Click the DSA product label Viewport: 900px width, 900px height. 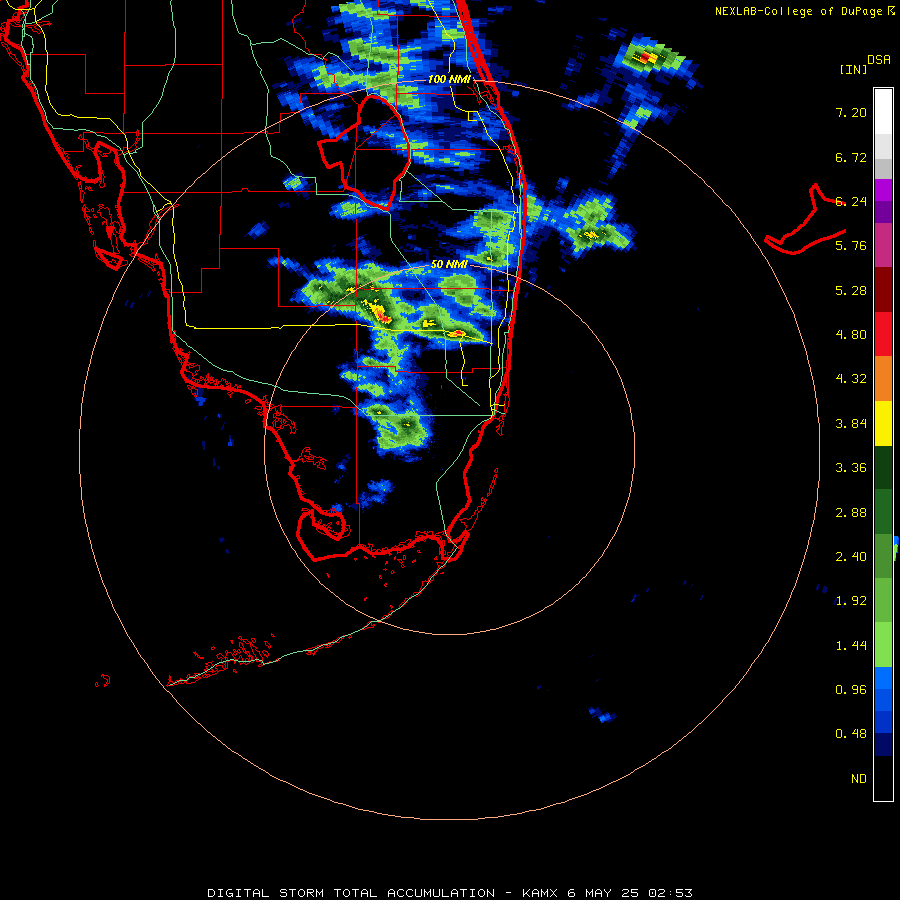879,60
